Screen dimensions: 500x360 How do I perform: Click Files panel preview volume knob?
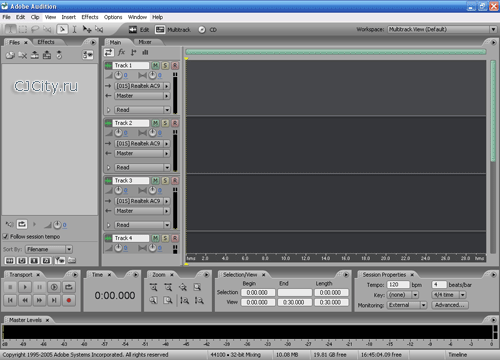(x=57, y=225)
